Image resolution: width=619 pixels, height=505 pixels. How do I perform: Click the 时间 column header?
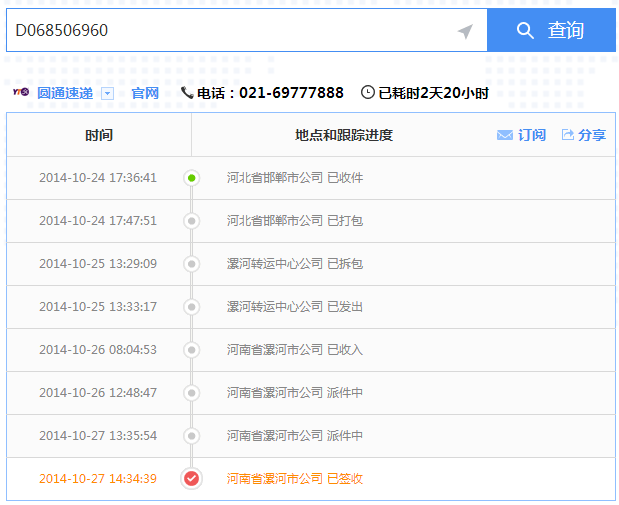coord(99,135)
